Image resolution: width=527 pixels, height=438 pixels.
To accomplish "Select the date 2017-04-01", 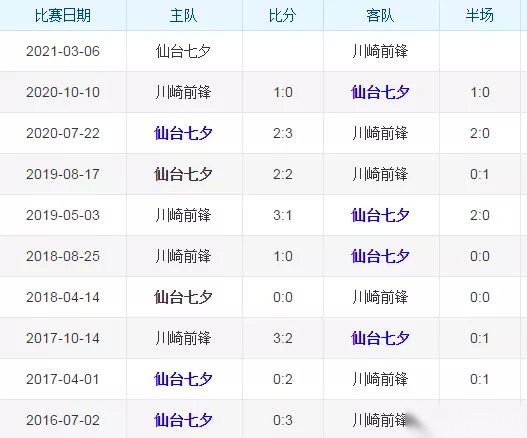I will [x=63, y=380].
